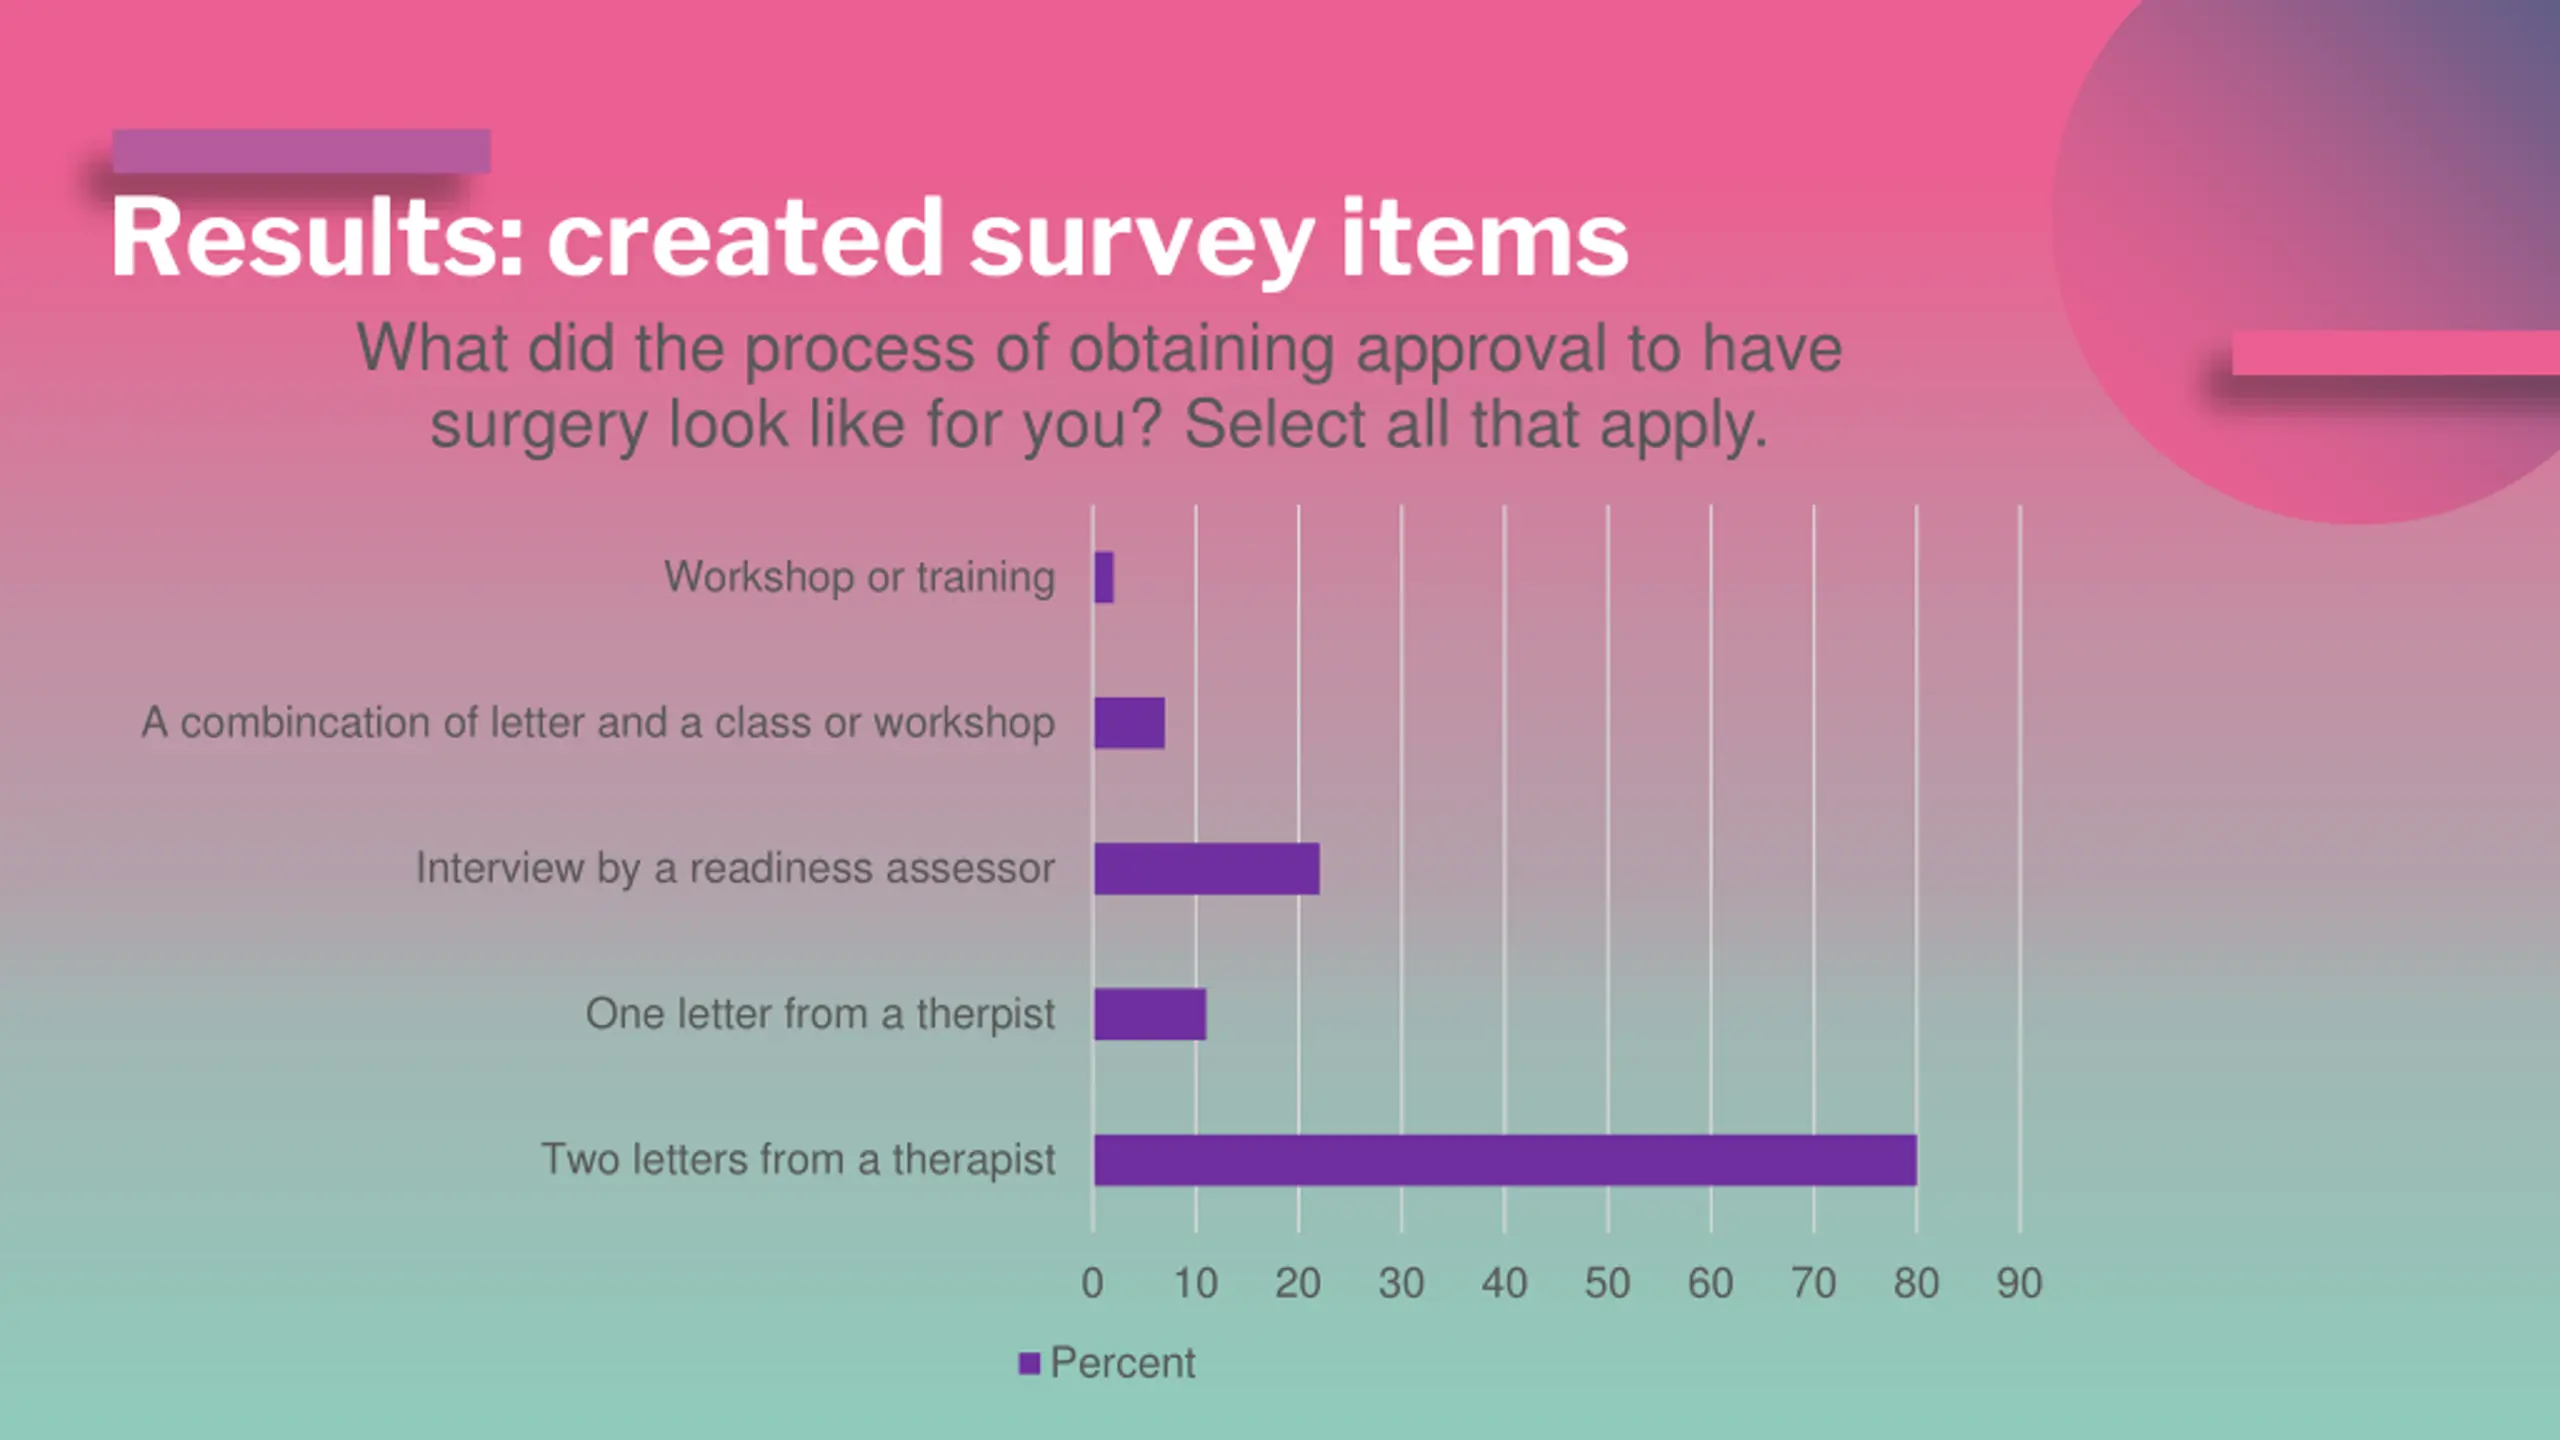2560x1440 pixels.
Task: Click the slide title Results: created survey items
Action: click(869, 238)
